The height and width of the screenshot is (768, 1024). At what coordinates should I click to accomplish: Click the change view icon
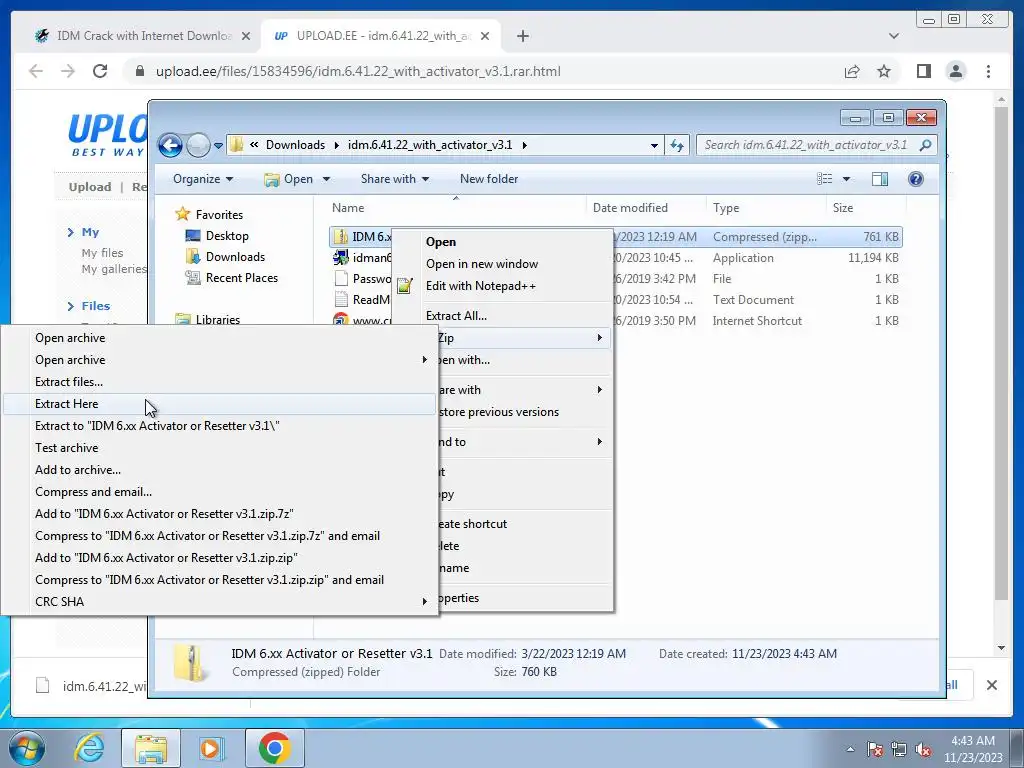pos(825,179)
